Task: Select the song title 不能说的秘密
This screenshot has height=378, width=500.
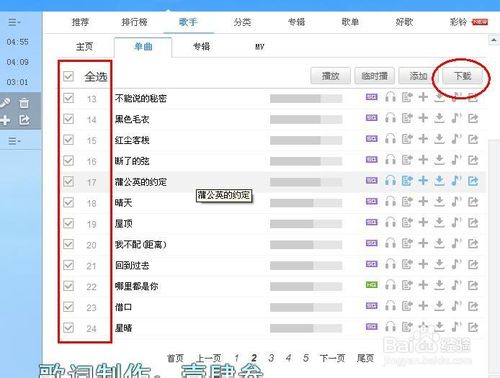Action: [x=140, y=98]
